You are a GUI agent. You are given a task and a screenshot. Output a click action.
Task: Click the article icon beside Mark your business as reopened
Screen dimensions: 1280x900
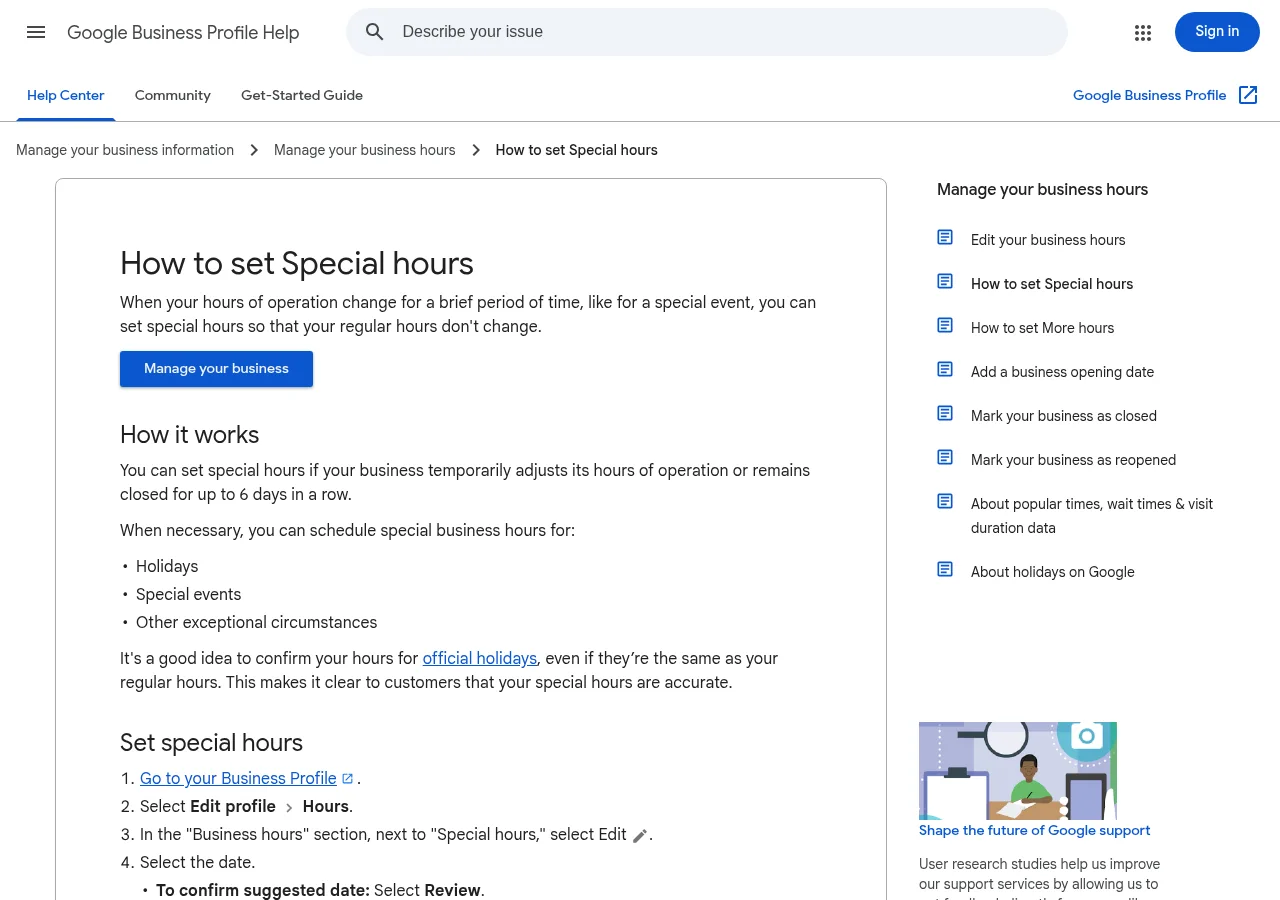click(945, 457)
